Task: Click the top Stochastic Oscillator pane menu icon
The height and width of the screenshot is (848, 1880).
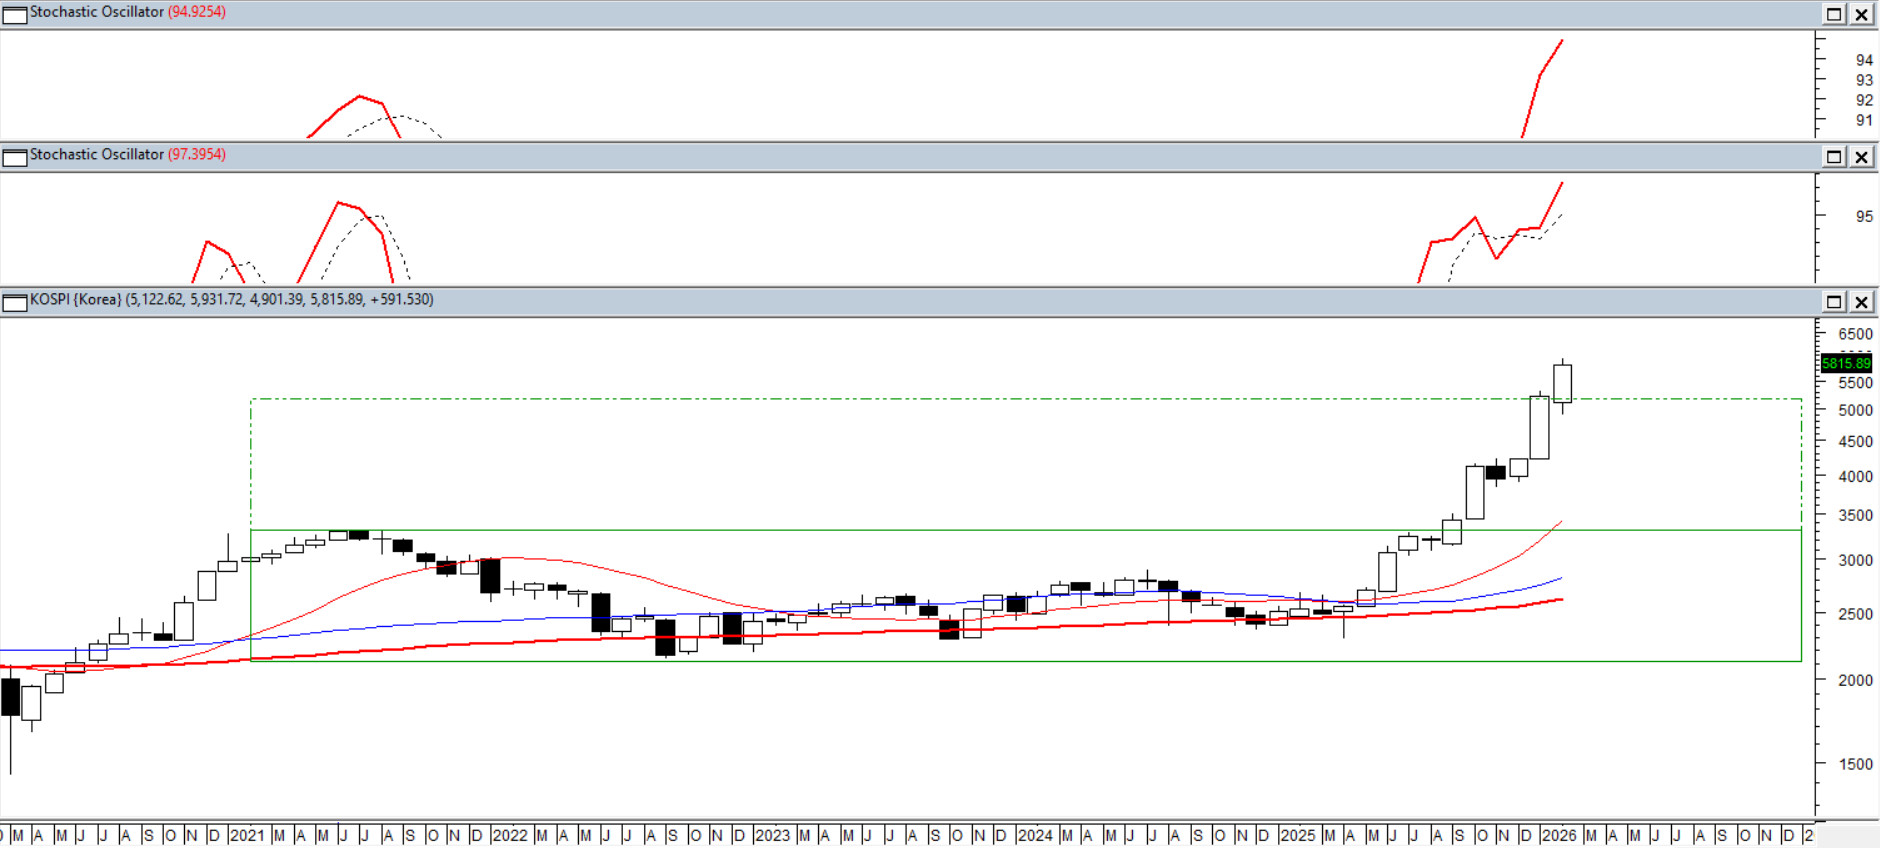Action: [14, 14]
